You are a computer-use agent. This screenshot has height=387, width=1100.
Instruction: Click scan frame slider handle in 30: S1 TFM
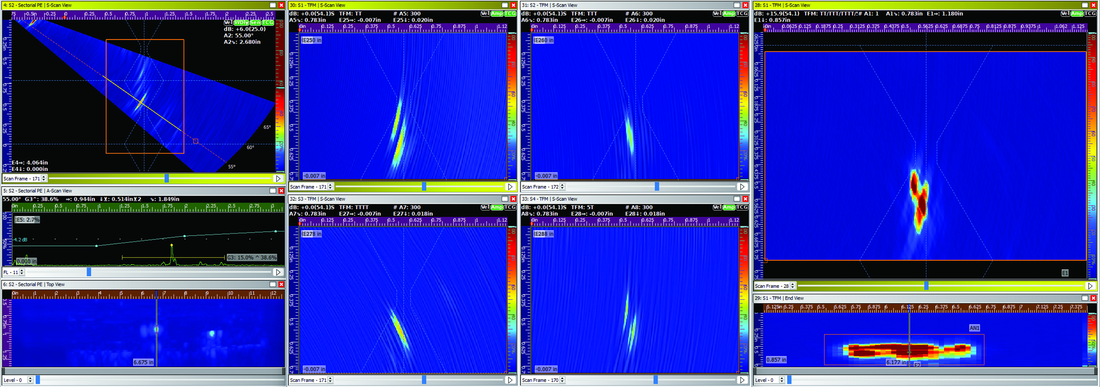pyautogui.click(x=424, y=186)
